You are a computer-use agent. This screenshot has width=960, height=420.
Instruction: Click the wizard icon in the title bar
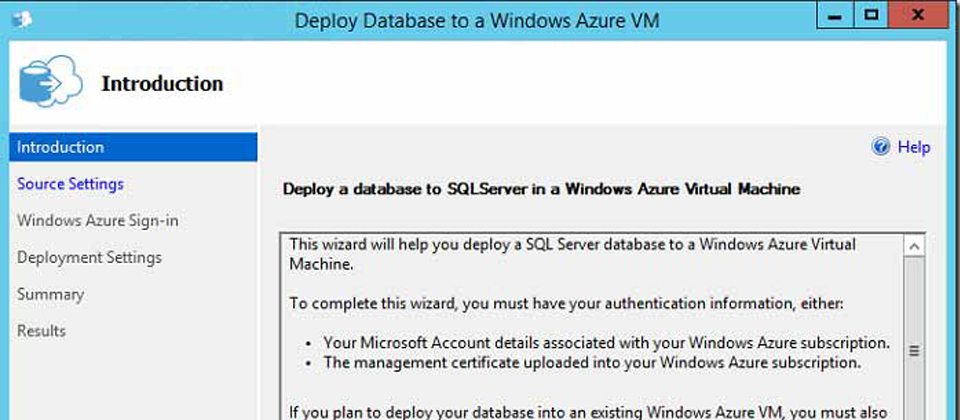coord(17,20)
